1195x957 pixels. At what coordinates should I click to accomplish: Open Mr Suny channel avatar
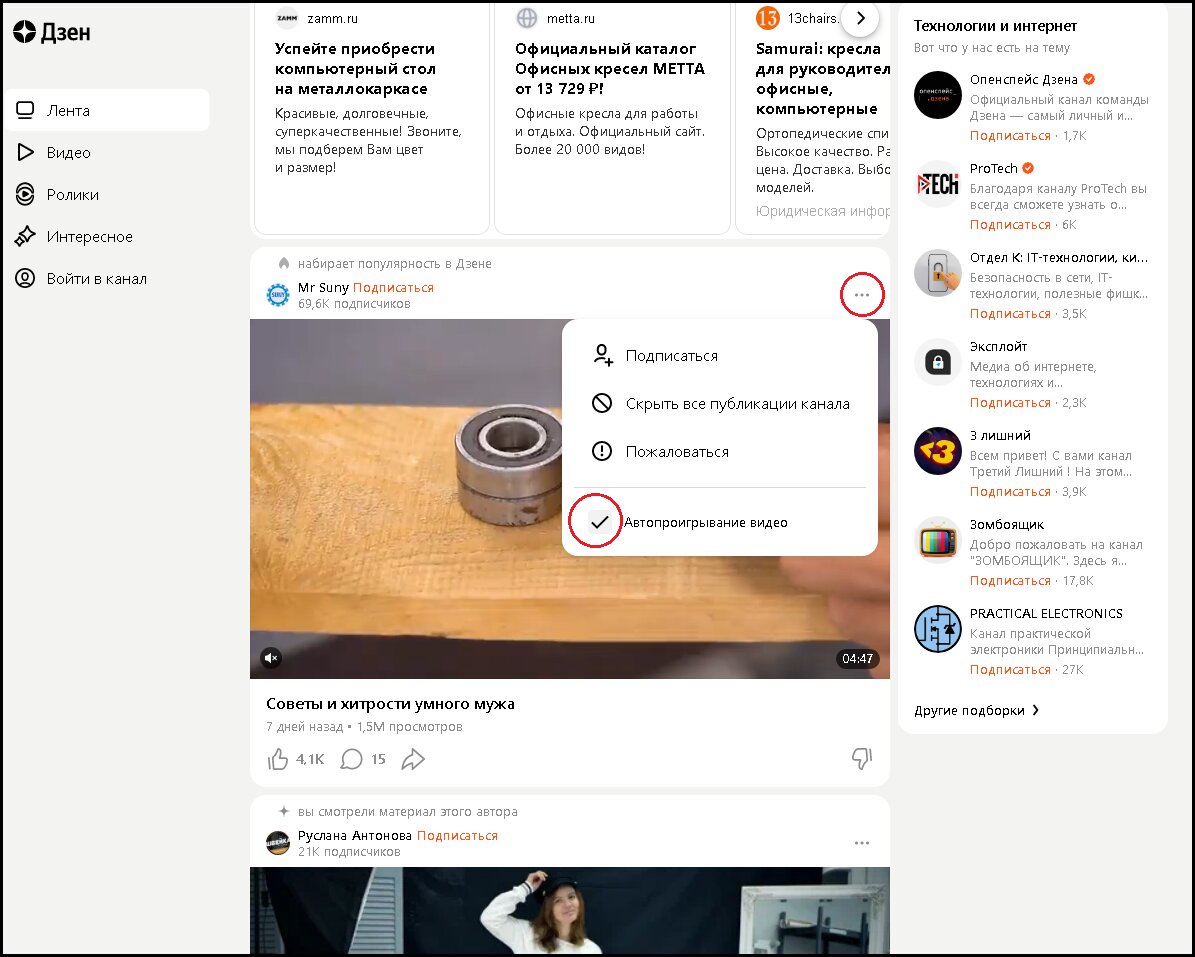pyautogui.click(x=278, y=295)
